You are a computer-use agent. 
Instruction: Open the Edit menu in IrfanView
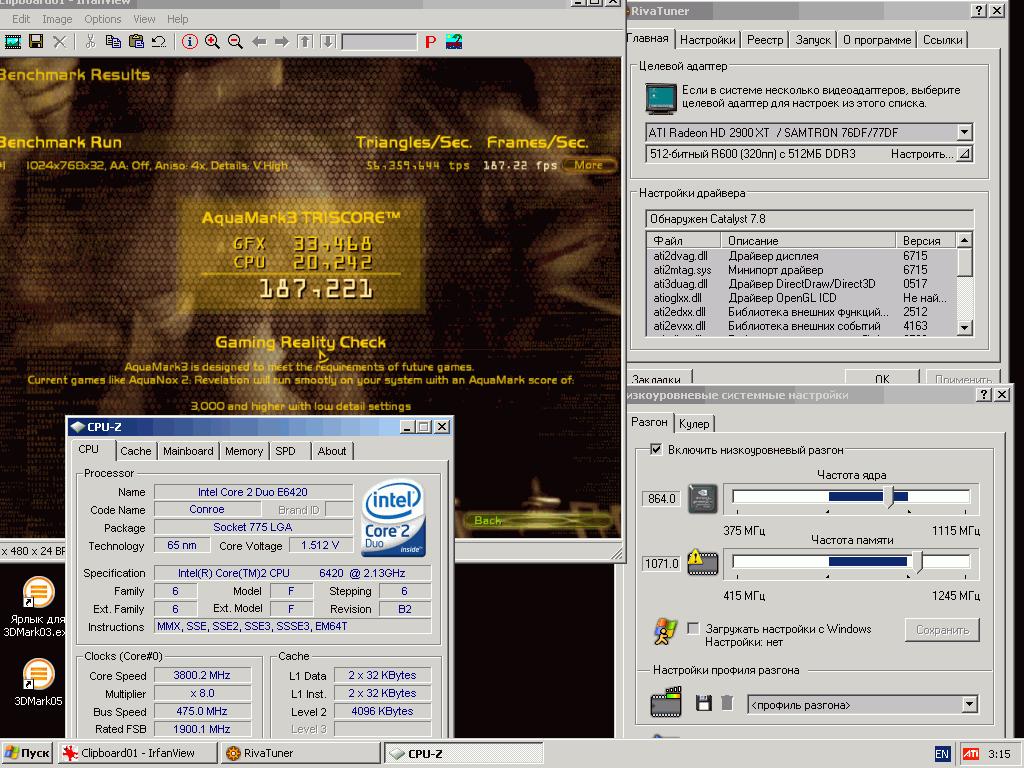click(x=21, y=19)
